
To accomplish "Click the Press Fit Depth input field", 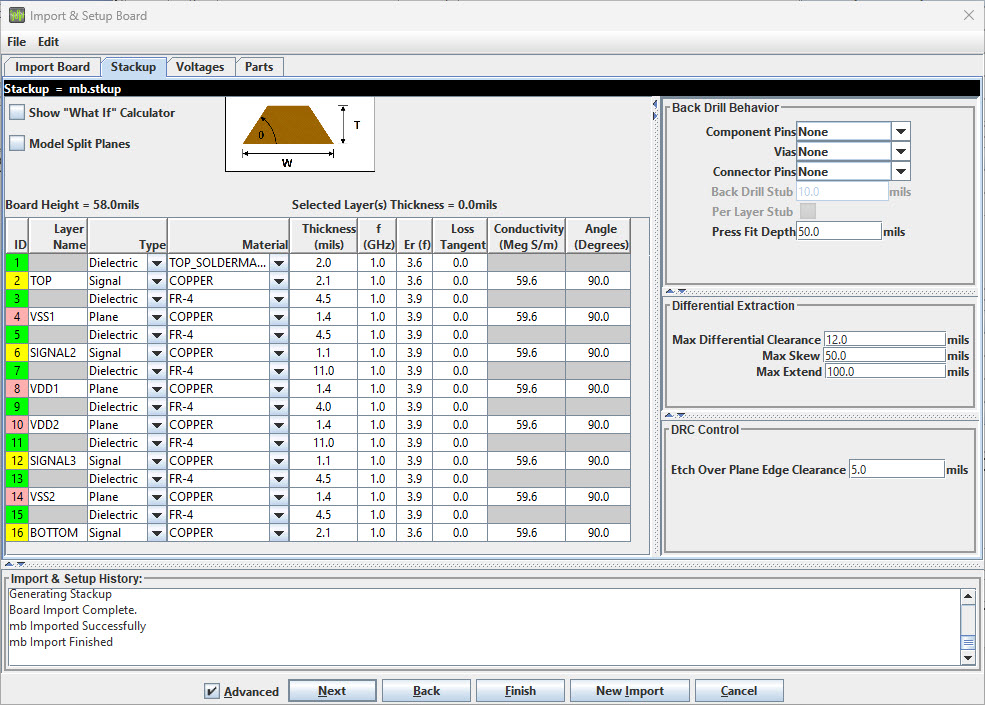I will tap(838, 231).
